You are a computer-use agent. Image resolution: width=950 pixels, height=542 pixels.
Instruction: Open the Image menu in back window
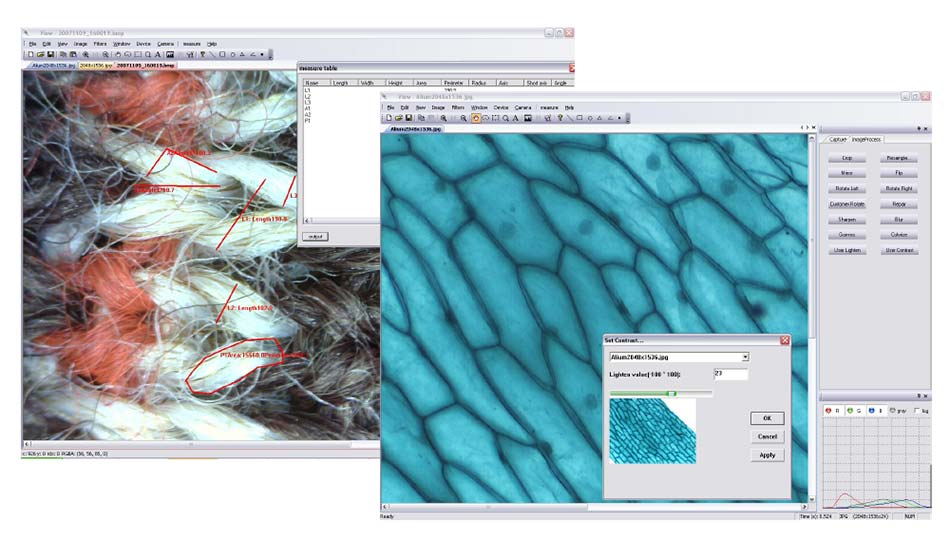click(x=81, y=44)
